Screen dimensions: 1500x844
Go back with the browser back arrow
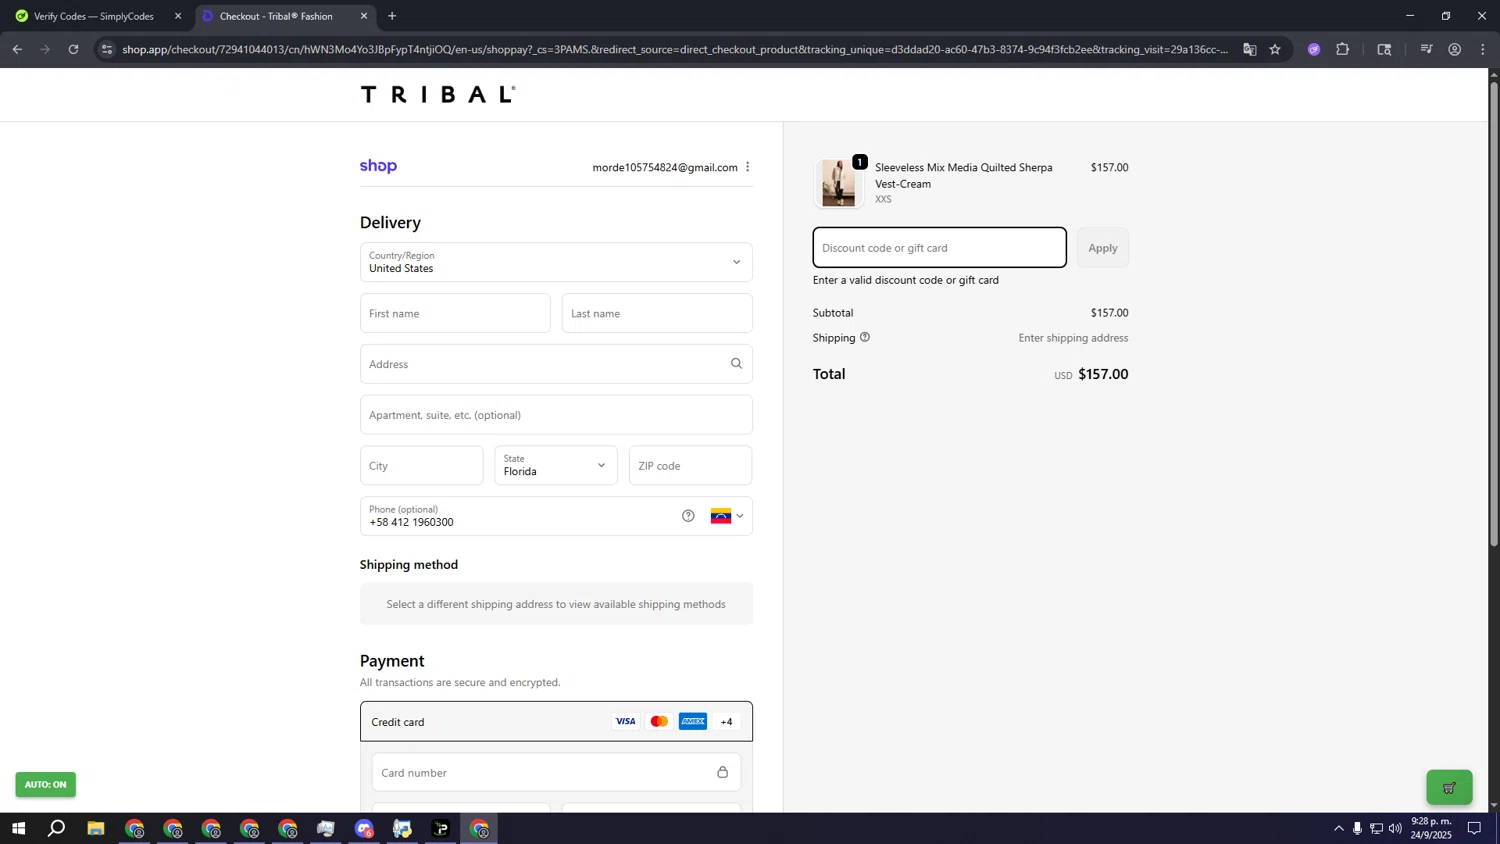(x=17, y=49)
